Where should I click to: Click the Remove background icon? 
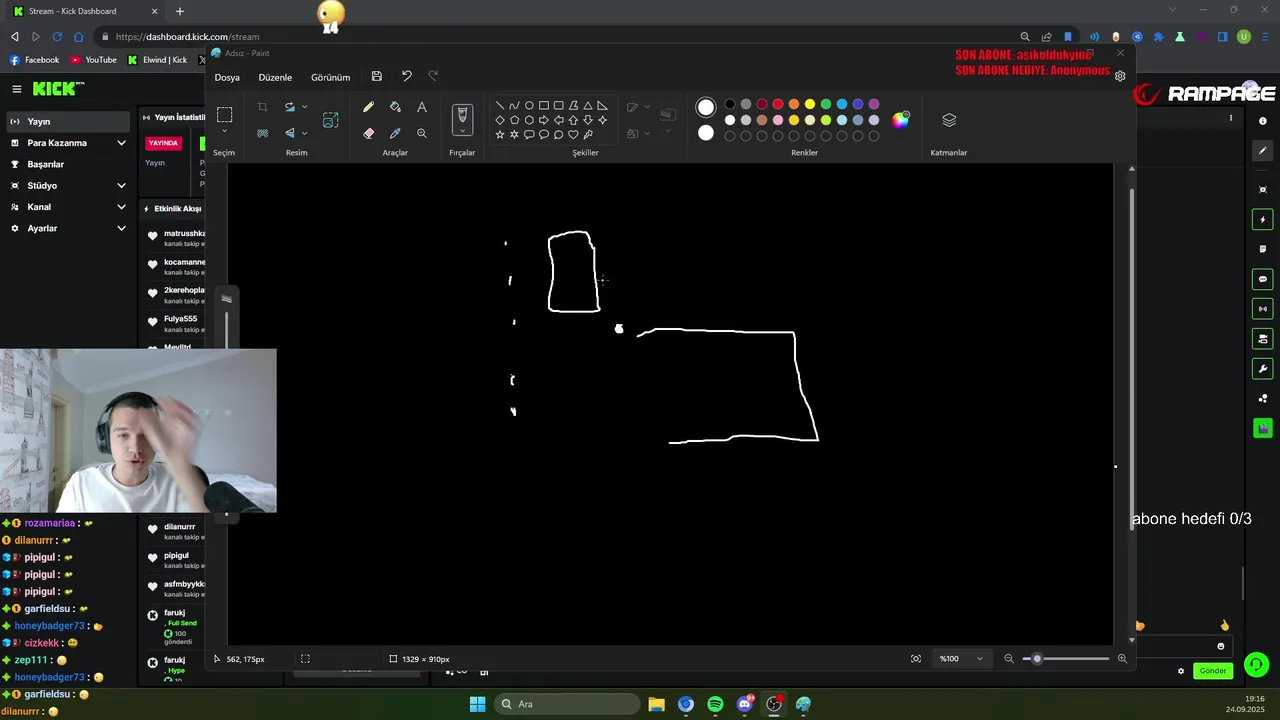pos(262,133)
